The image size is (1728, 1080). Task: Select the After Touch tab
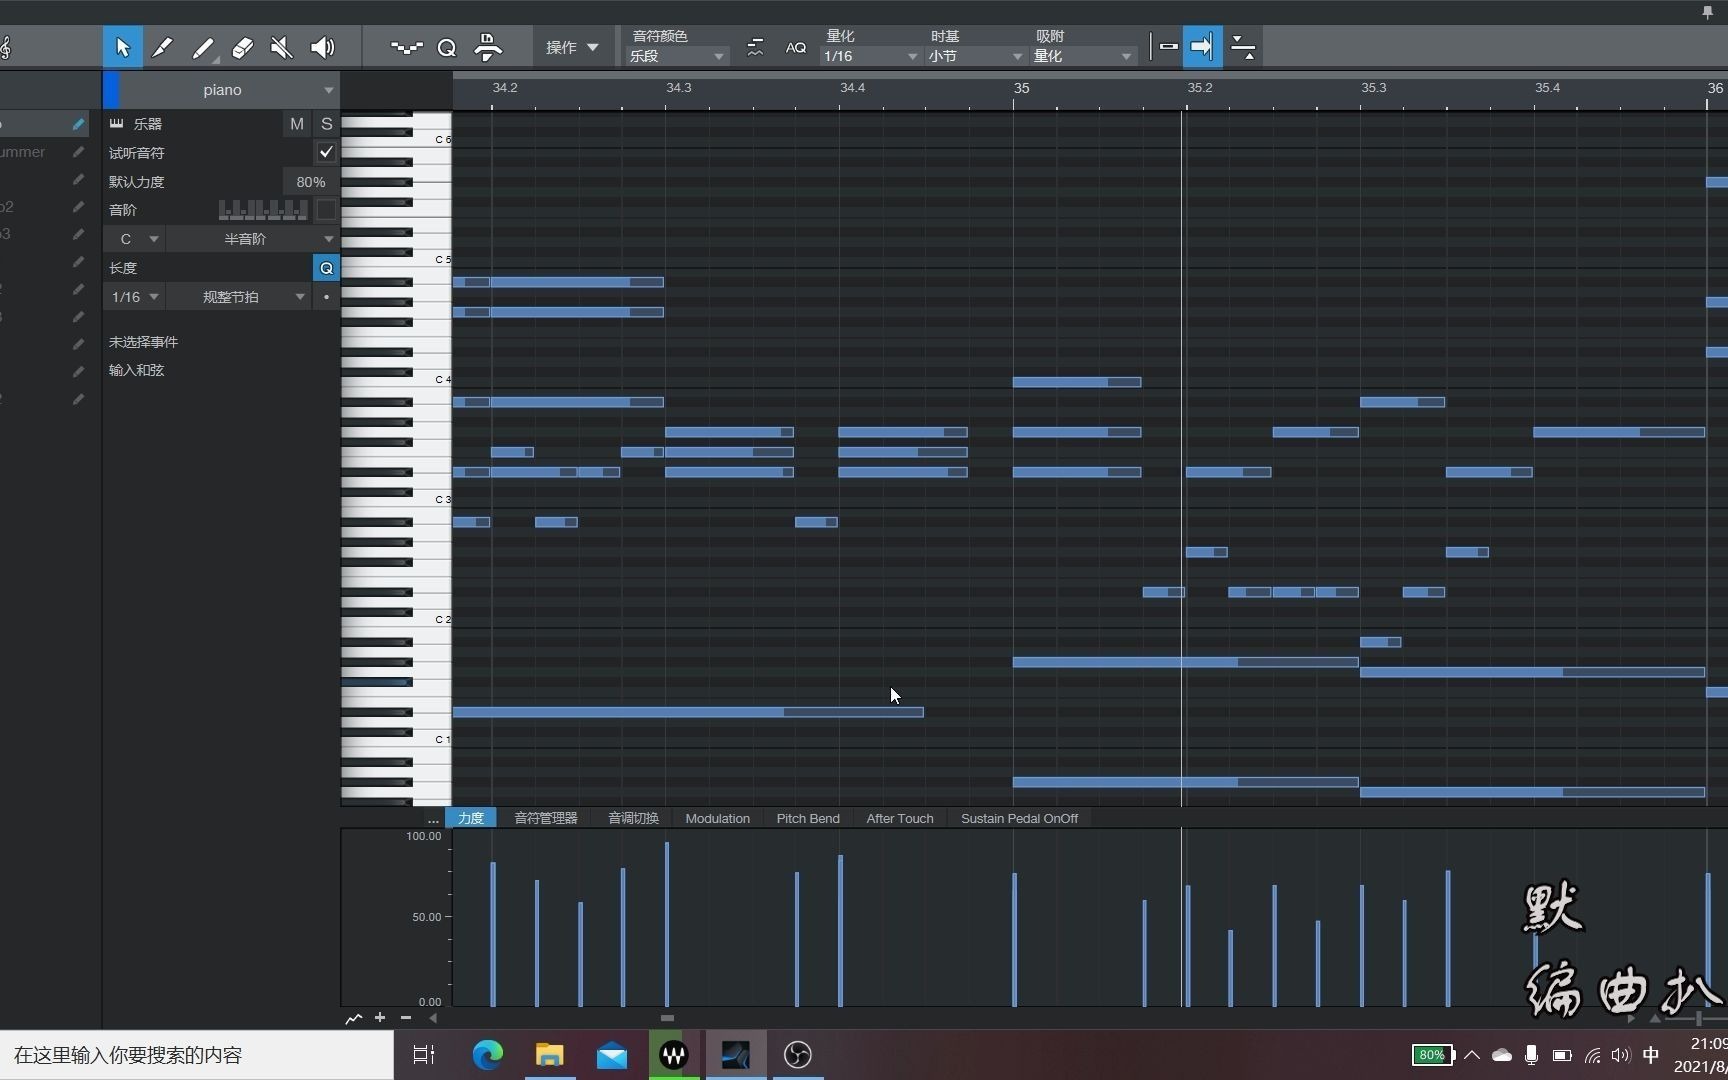coord(900,818)
